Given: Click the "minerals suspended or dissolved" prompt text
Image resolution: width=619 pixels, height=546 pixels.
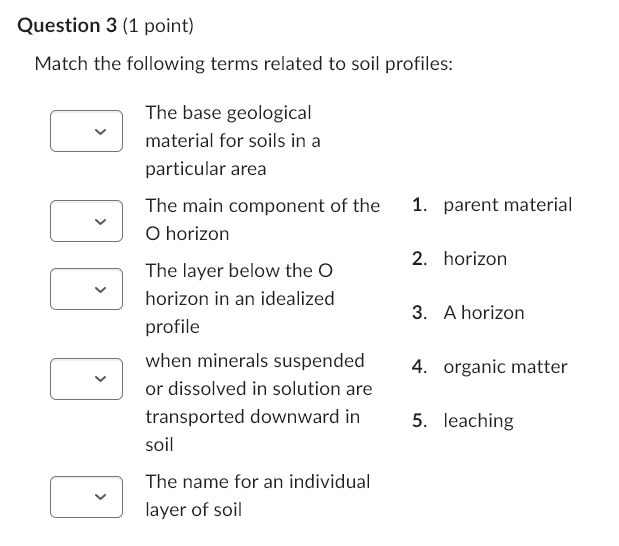Looking at the screenshot, I should [258, 401].
